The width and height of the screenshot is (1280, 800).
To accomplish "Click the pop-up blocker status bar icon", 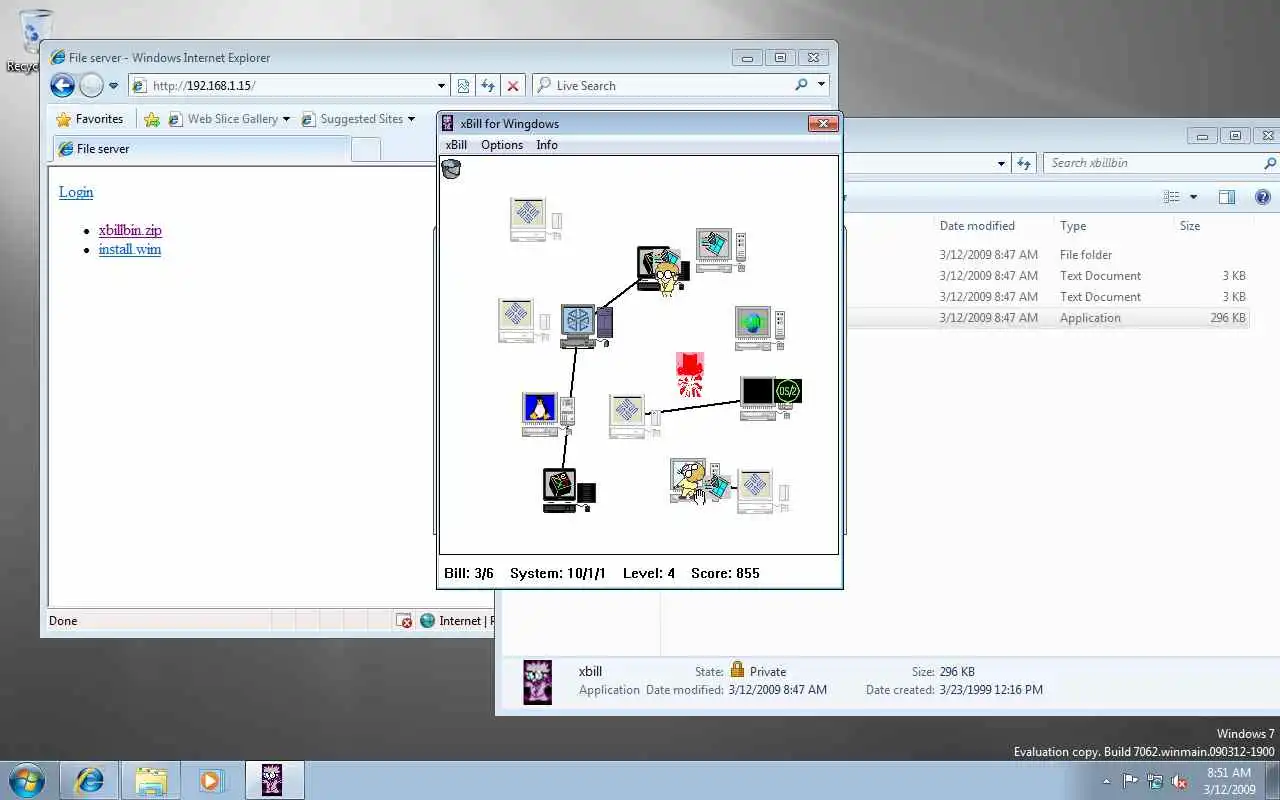I will coord(404,621).
